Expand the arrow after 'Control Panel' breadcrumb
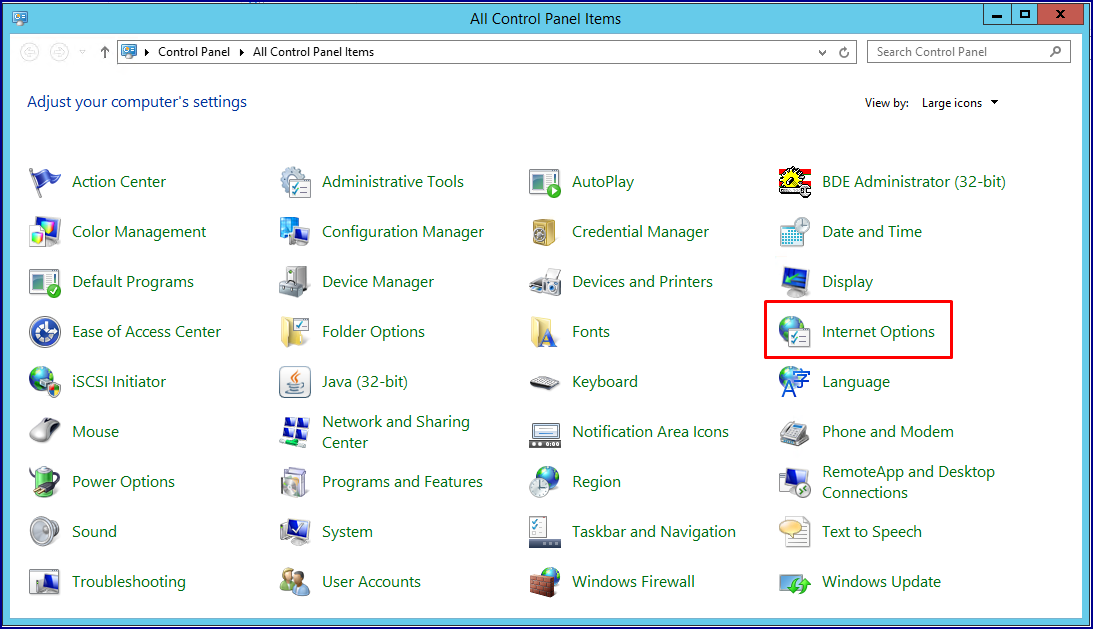The image size is (1093, 629). [241, 52]
